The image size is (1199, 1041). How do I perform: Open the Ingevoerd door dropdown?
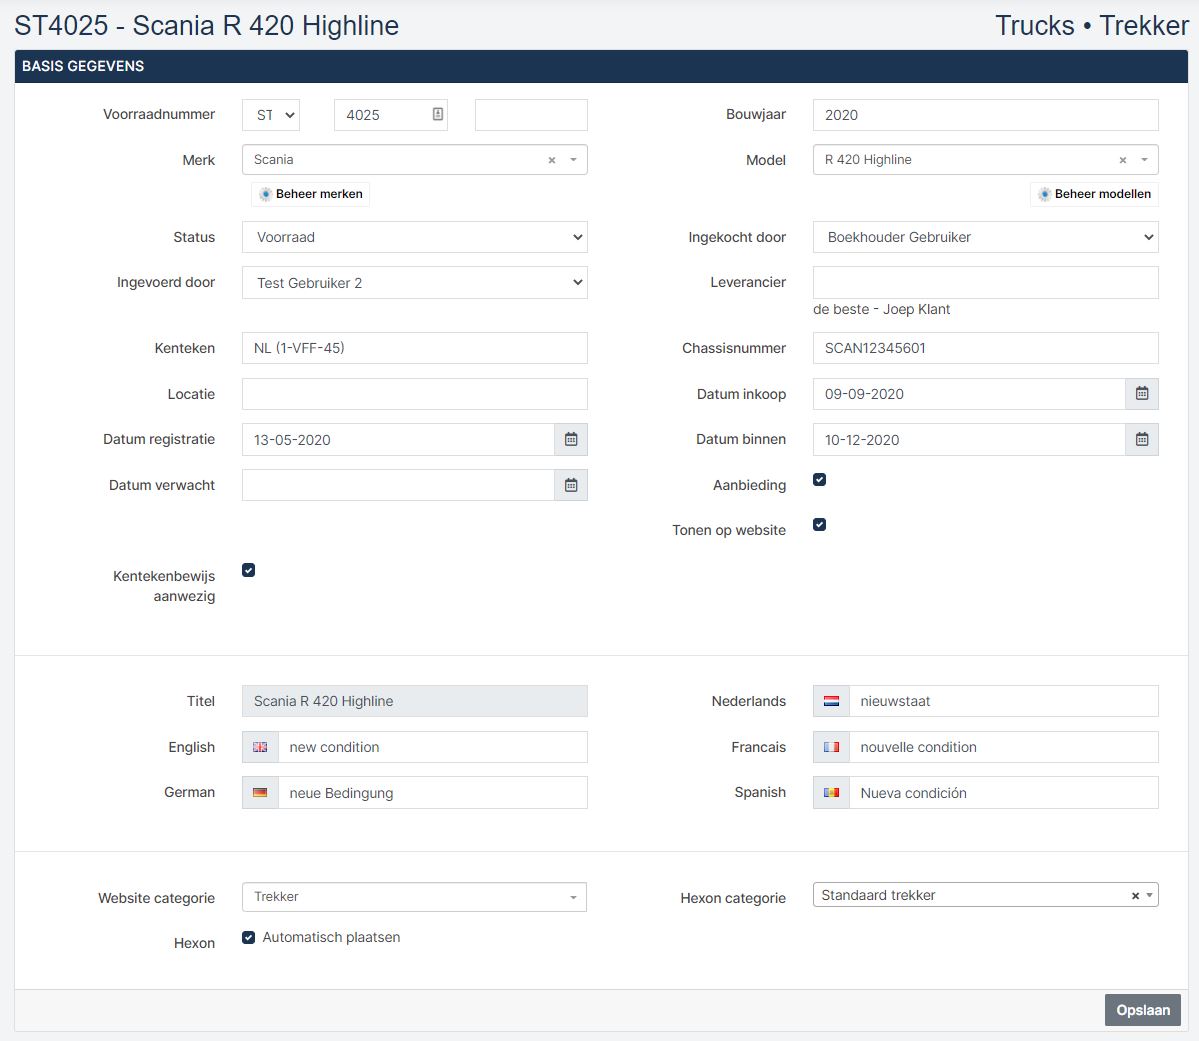[x=414, y=283]
